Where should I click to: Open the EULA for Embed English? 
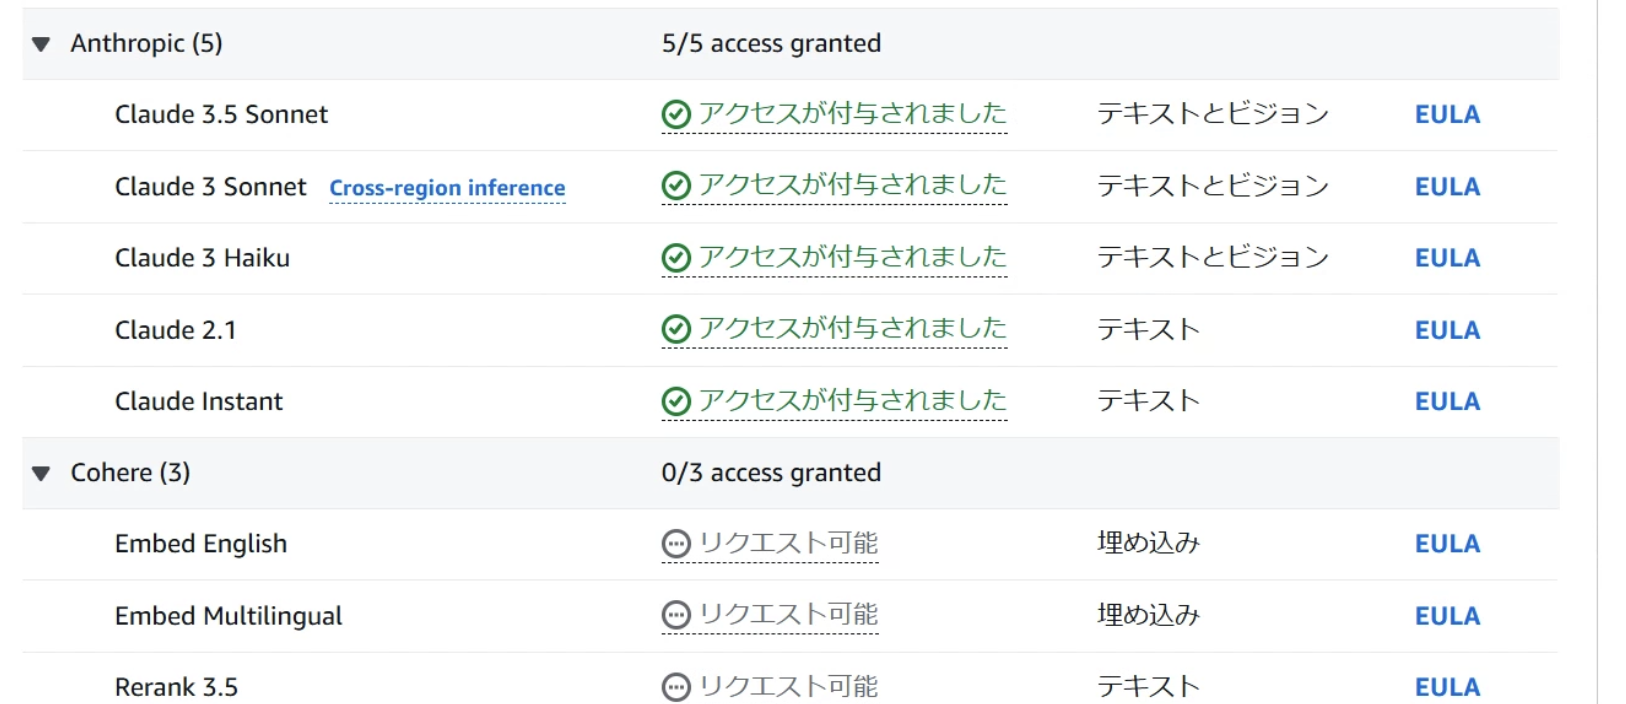click(1447, 544)
